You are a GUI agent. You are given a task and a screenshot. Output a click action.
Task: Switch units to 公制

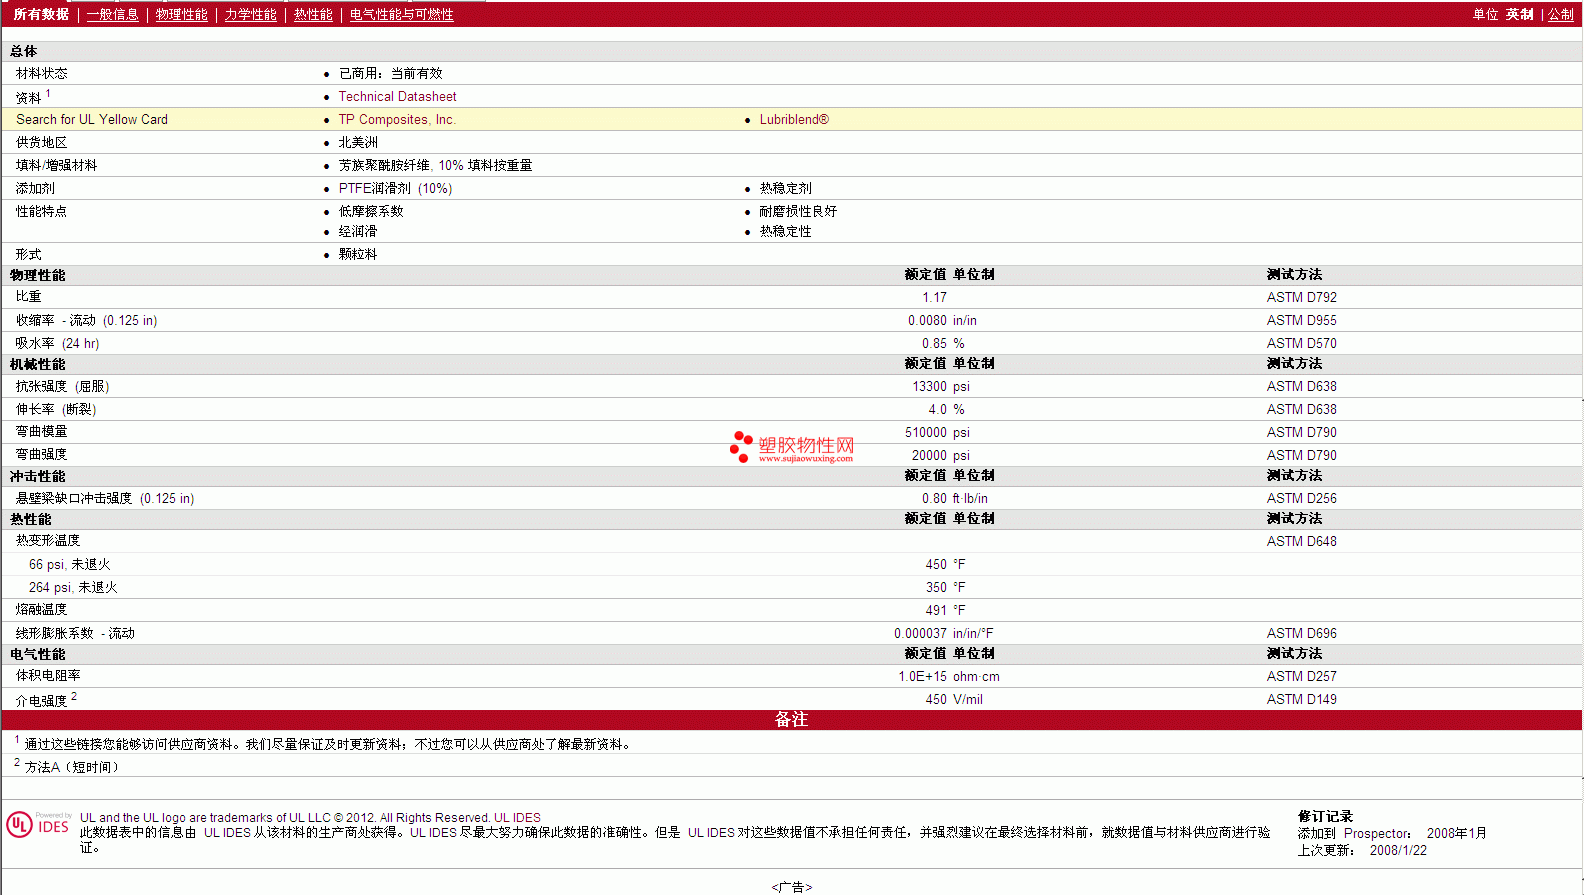[x=1561, y=15]
